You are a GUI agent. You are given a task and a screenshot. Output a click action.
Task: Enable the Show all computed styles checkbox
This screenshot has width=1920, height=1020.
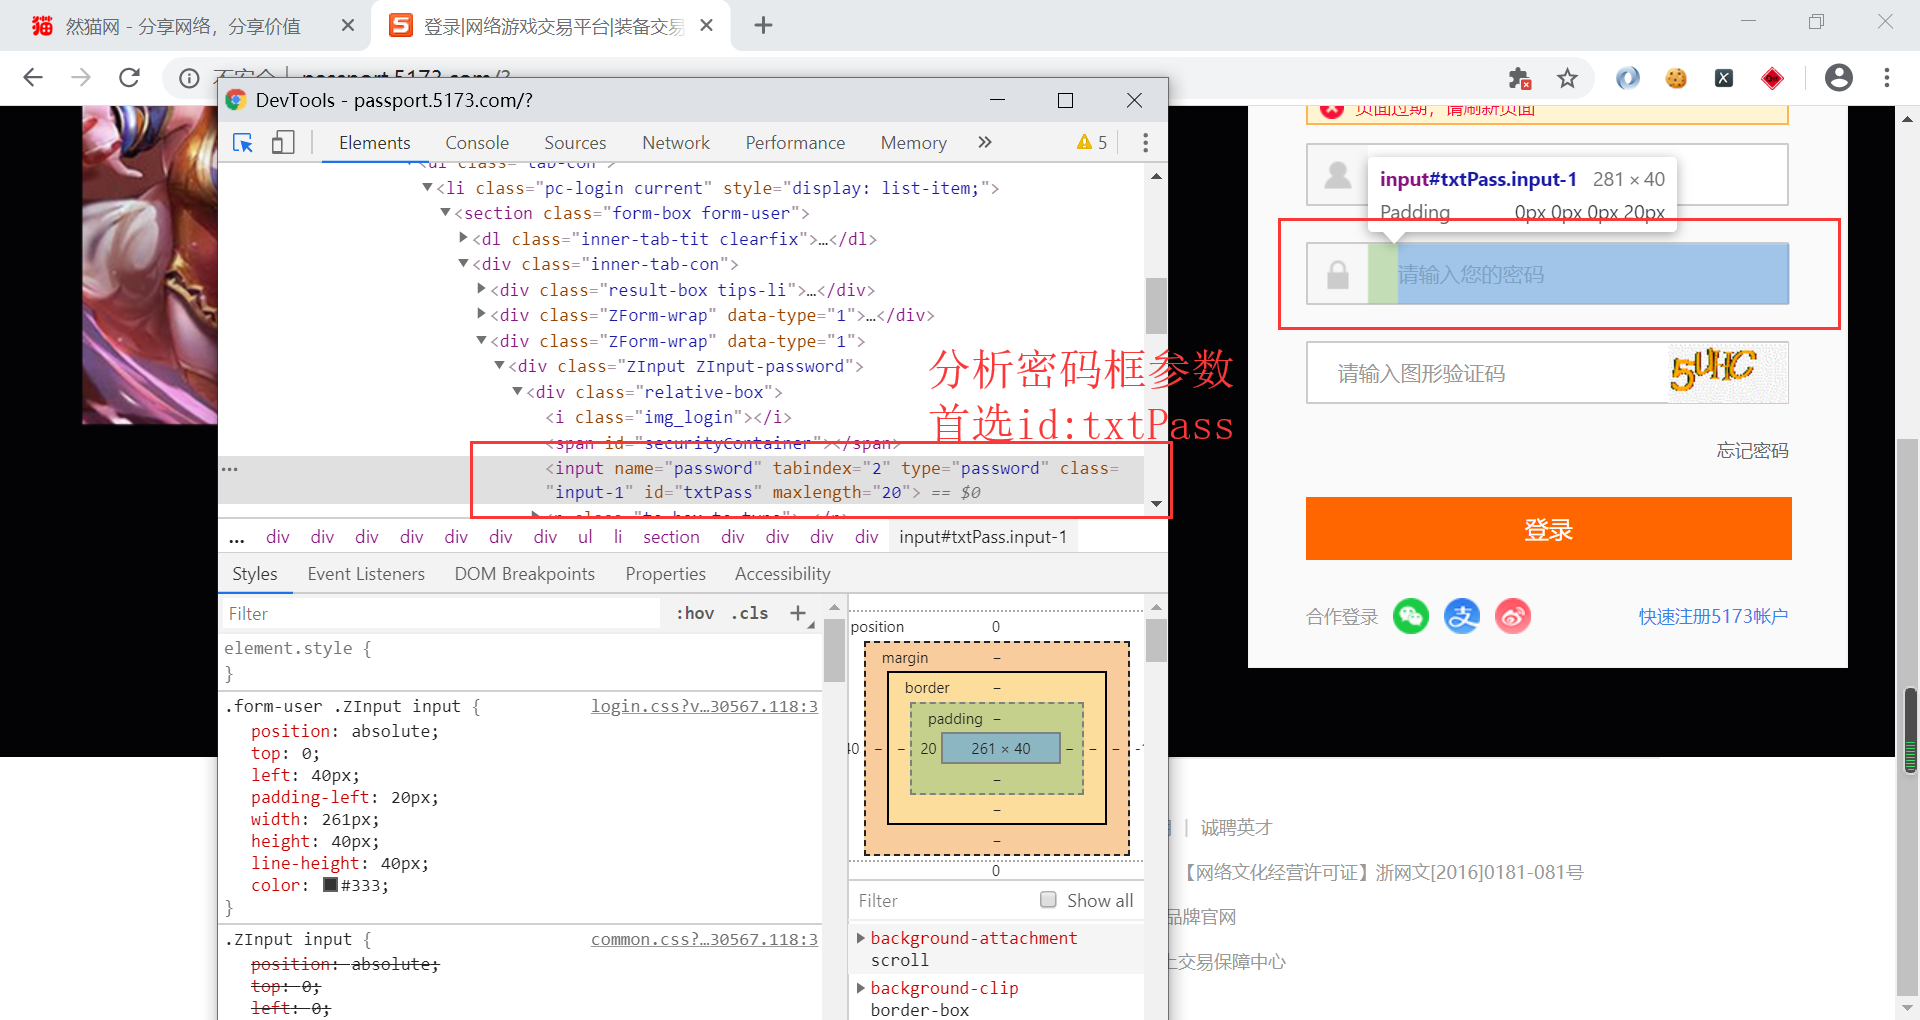coord(1048,900)
